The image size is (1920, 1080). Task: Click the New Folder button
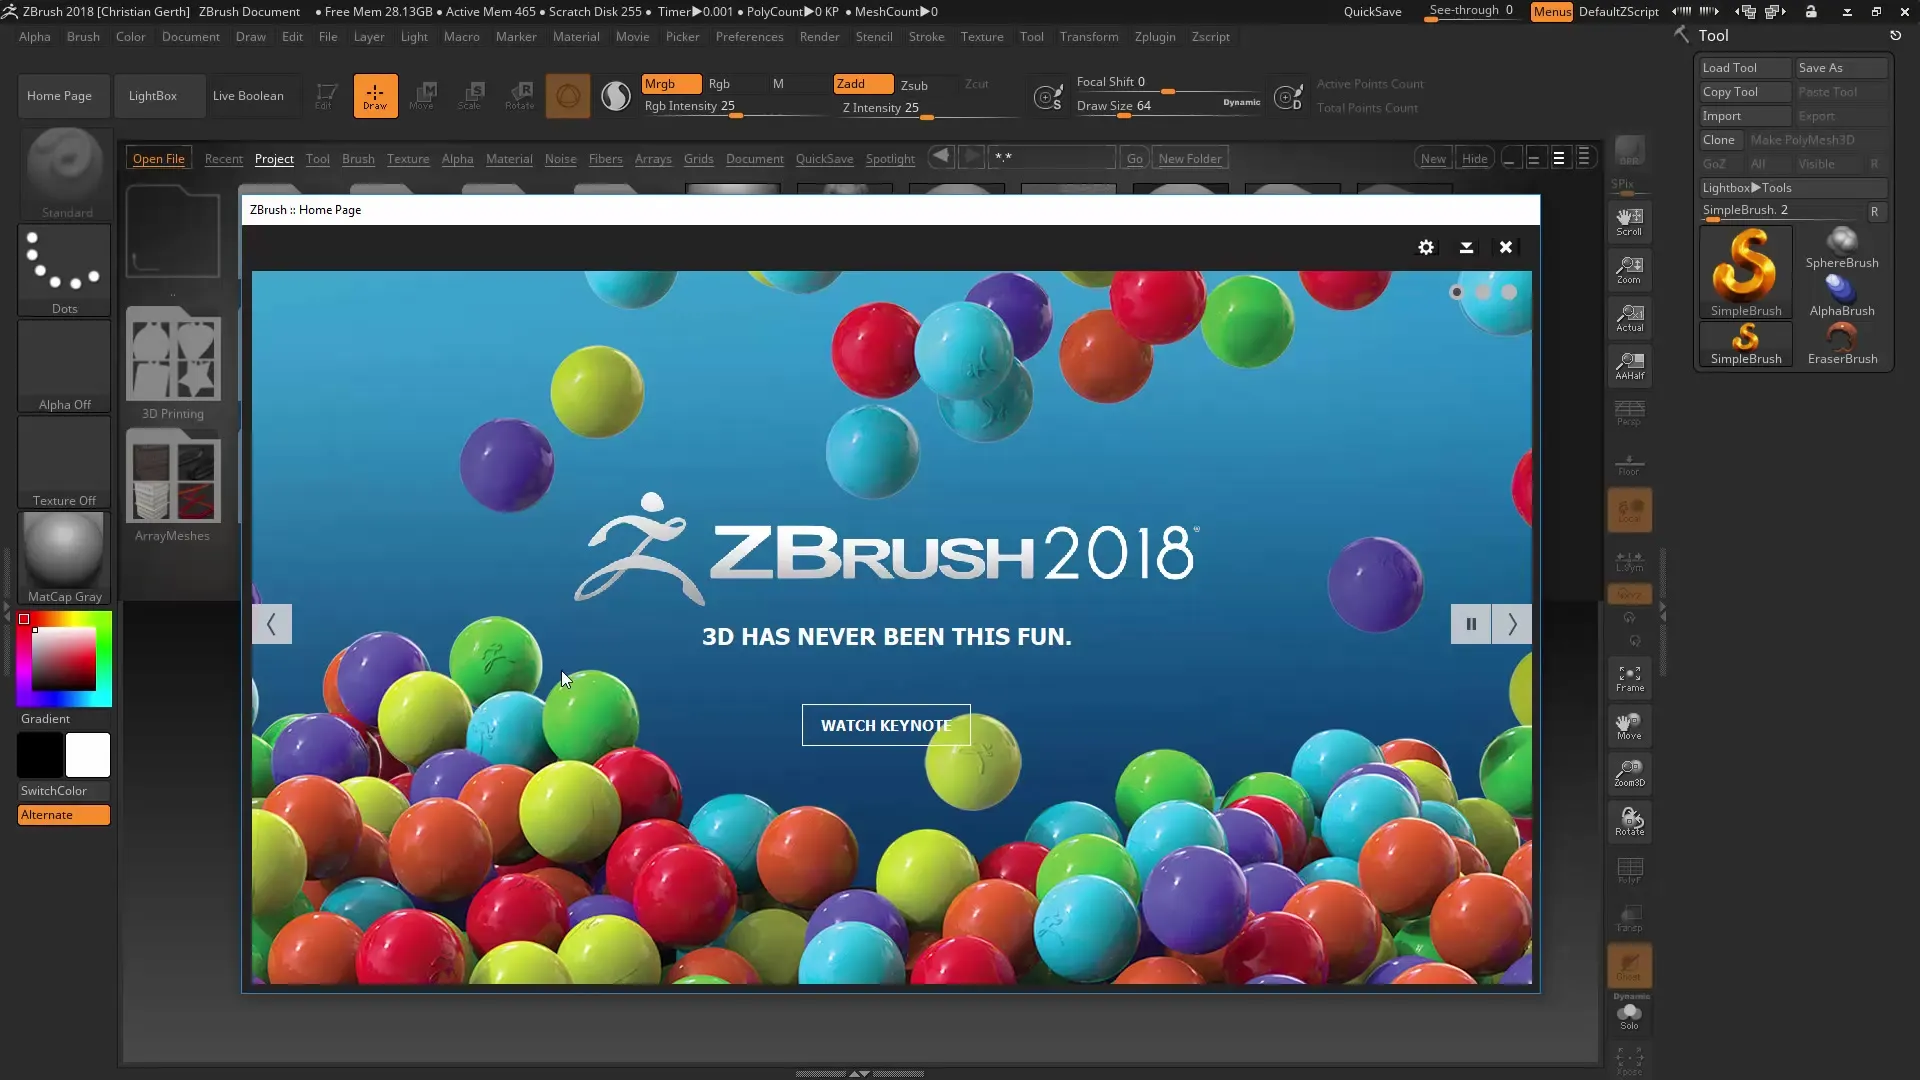click(1190, 159)
